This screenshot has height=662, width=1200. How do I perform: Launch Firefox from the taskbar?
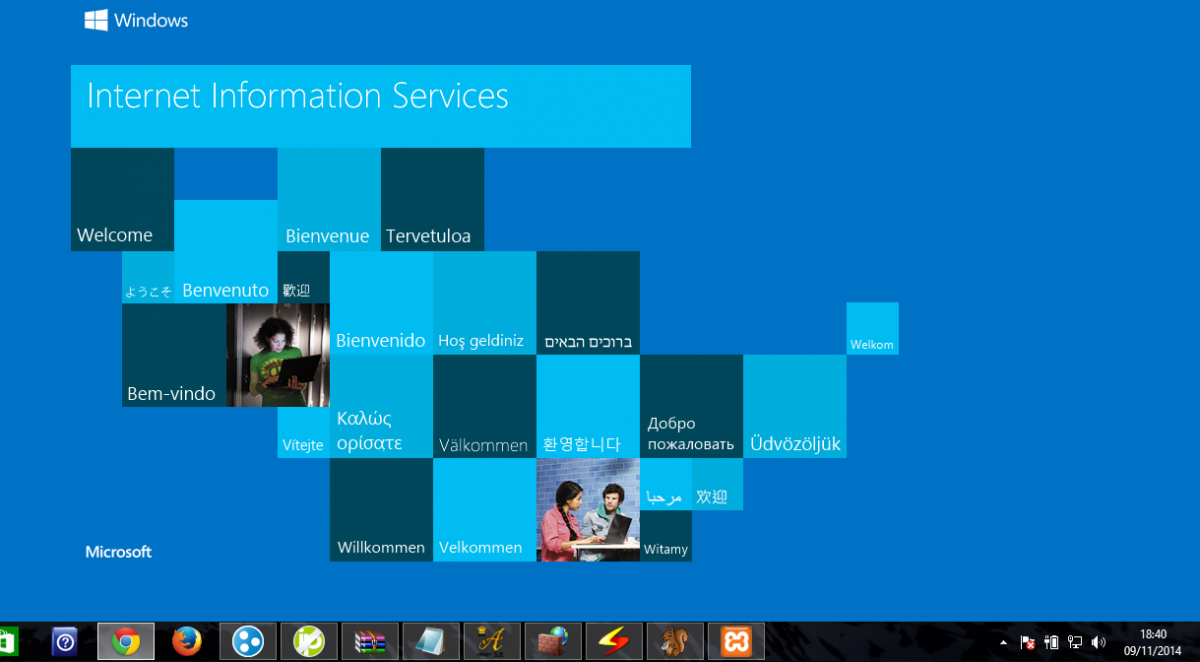click(187, 641)
